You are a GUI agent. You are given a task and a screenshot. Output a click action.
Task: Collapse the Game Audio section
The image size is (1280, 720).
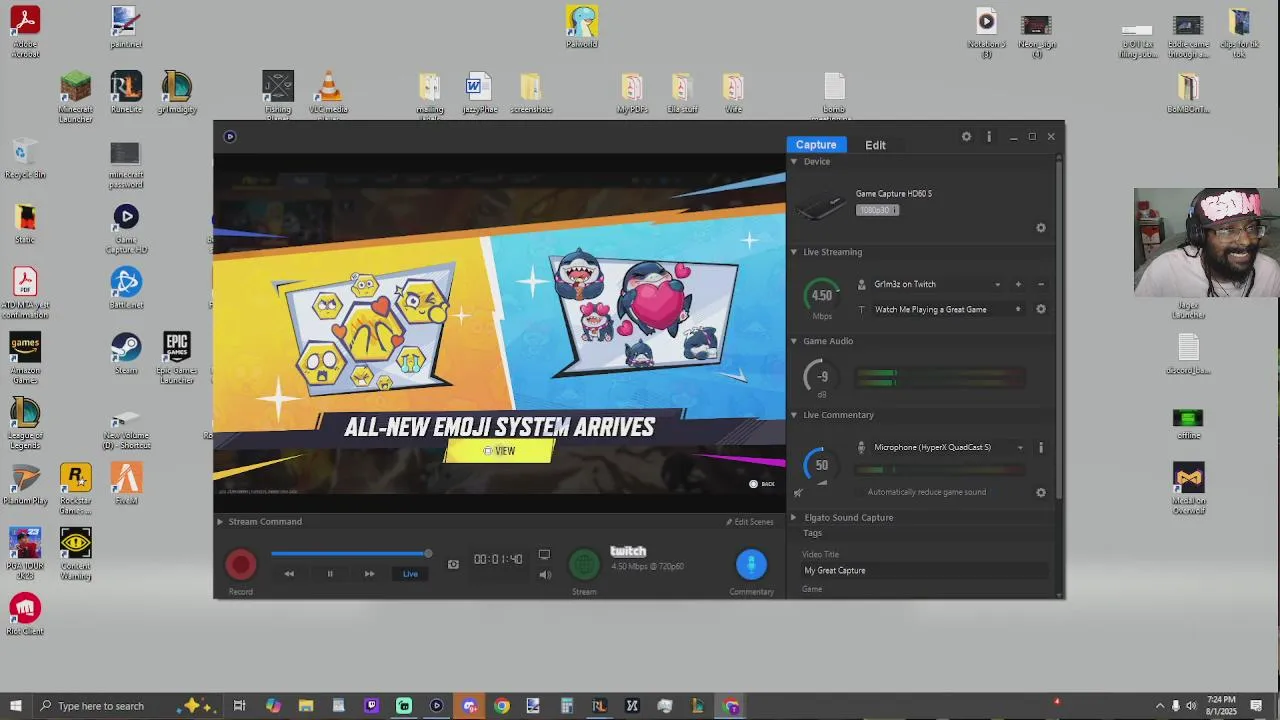(794, 341)
